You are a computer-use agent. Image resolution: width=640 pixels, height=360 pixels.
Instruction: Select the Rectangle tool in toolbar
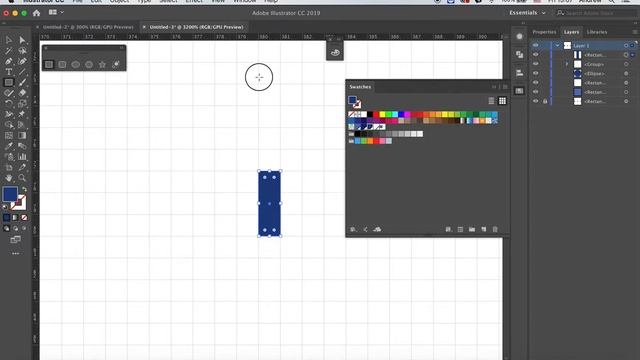click(x=9, y=82)
